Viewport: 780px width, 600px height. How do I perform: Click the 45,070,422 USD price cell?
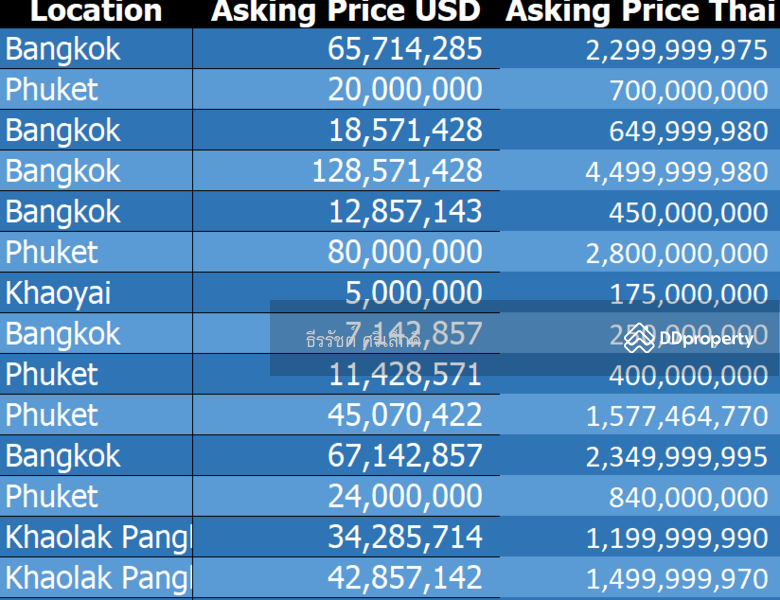[346, 414]
